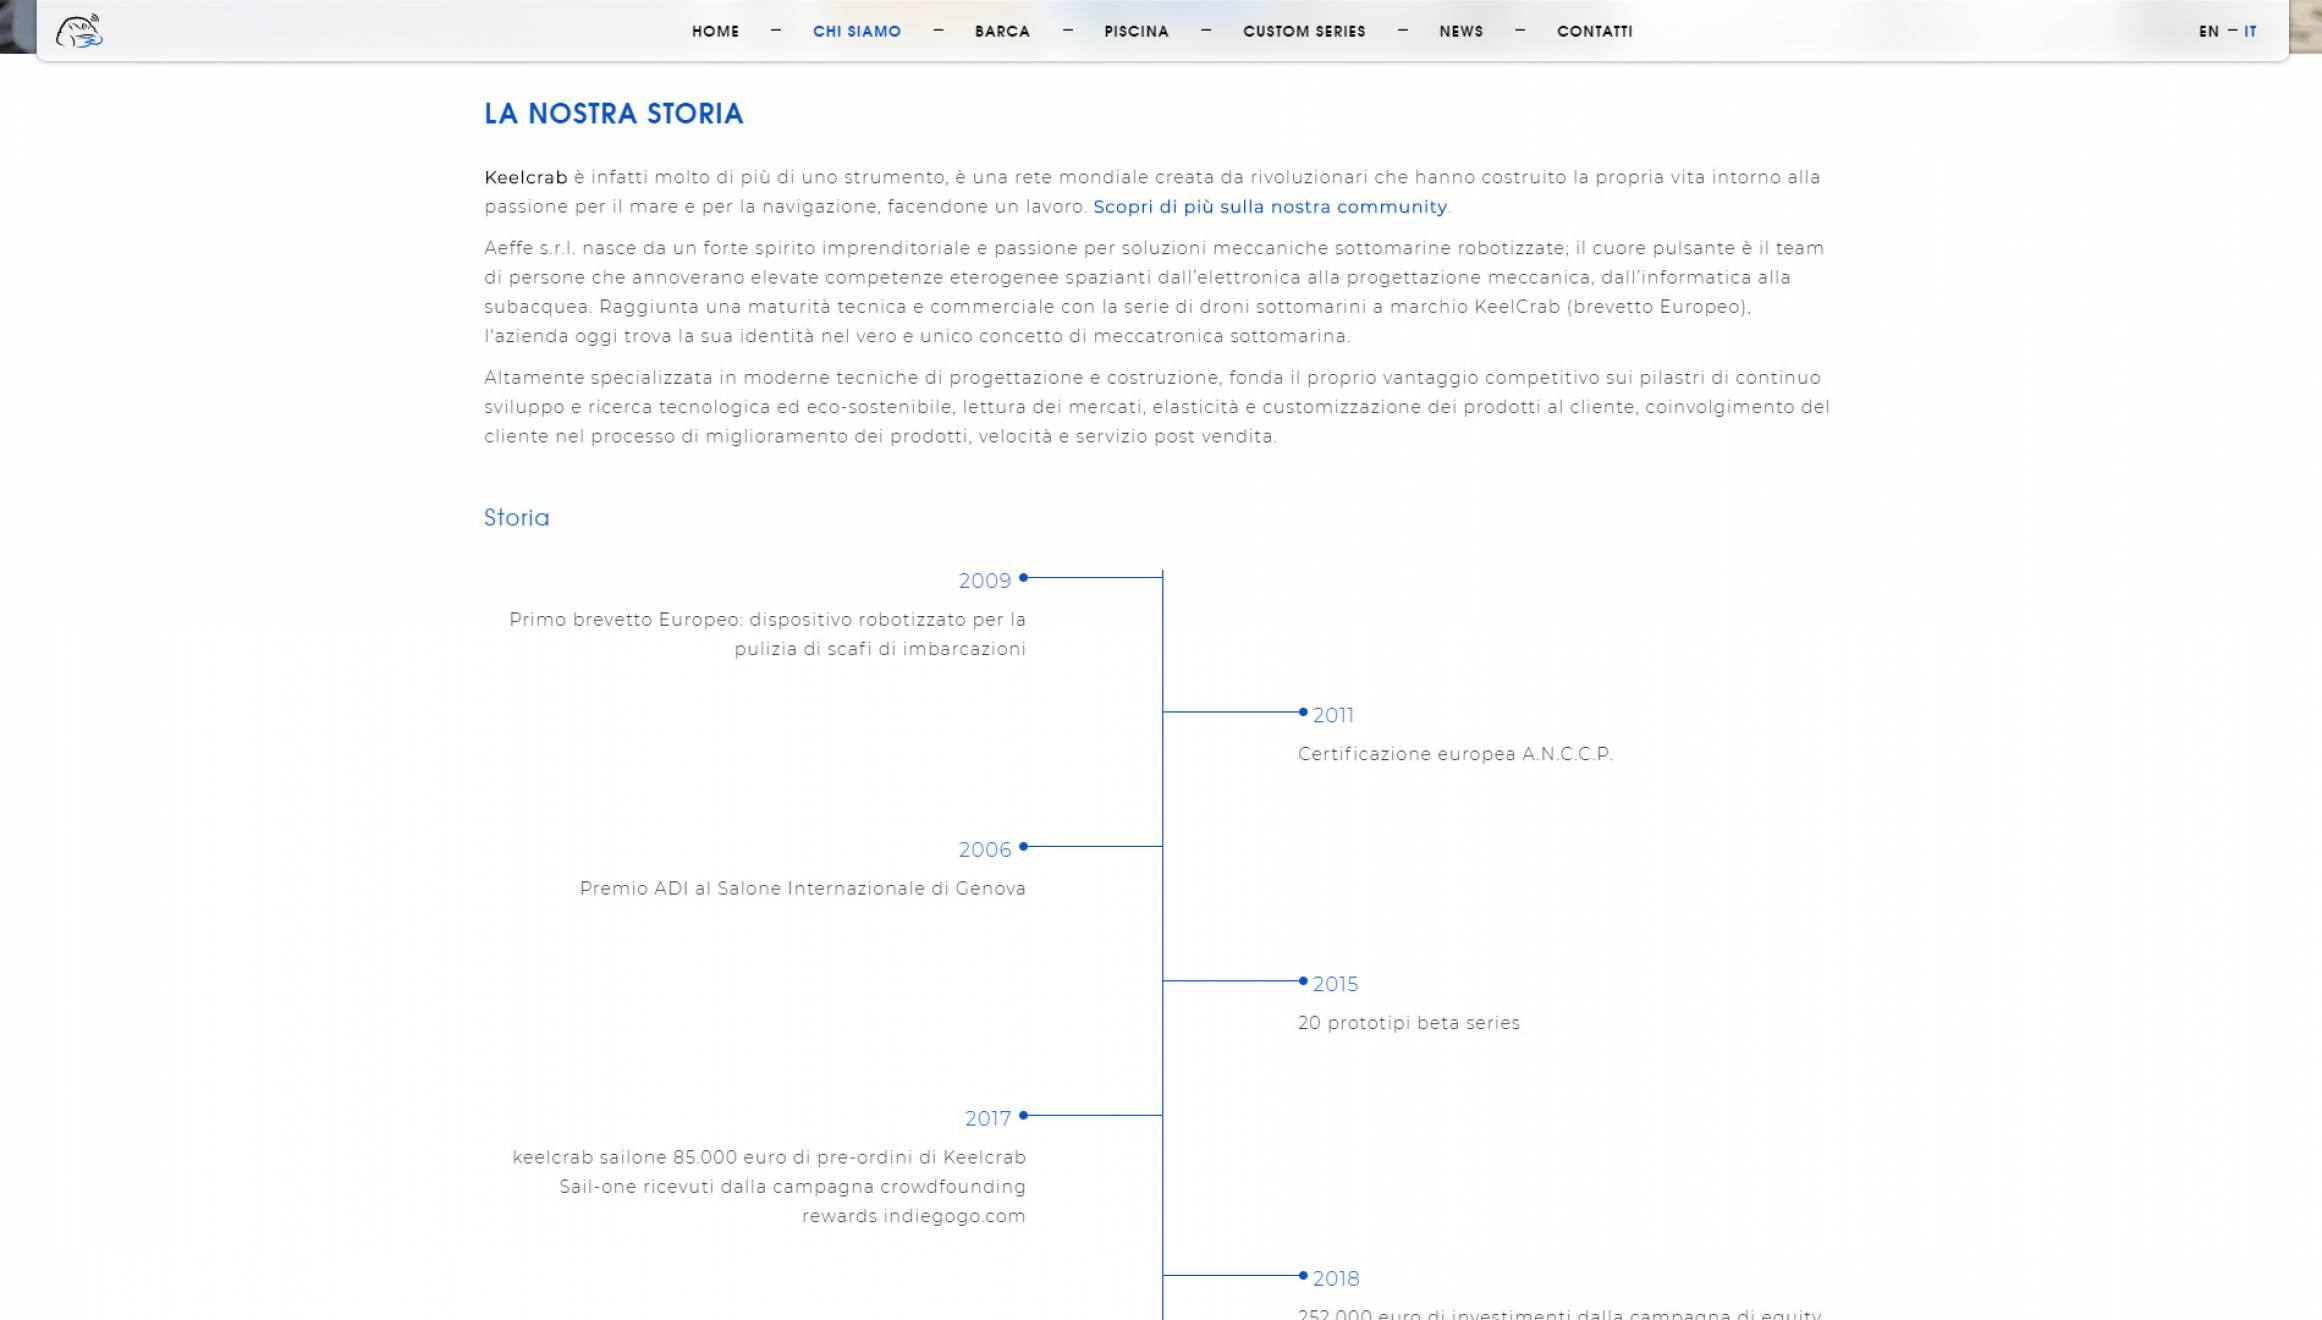The image size is (2322, 1320).
Task: Click the Keelcrab crab logo icon
Action: coord(79,31)
